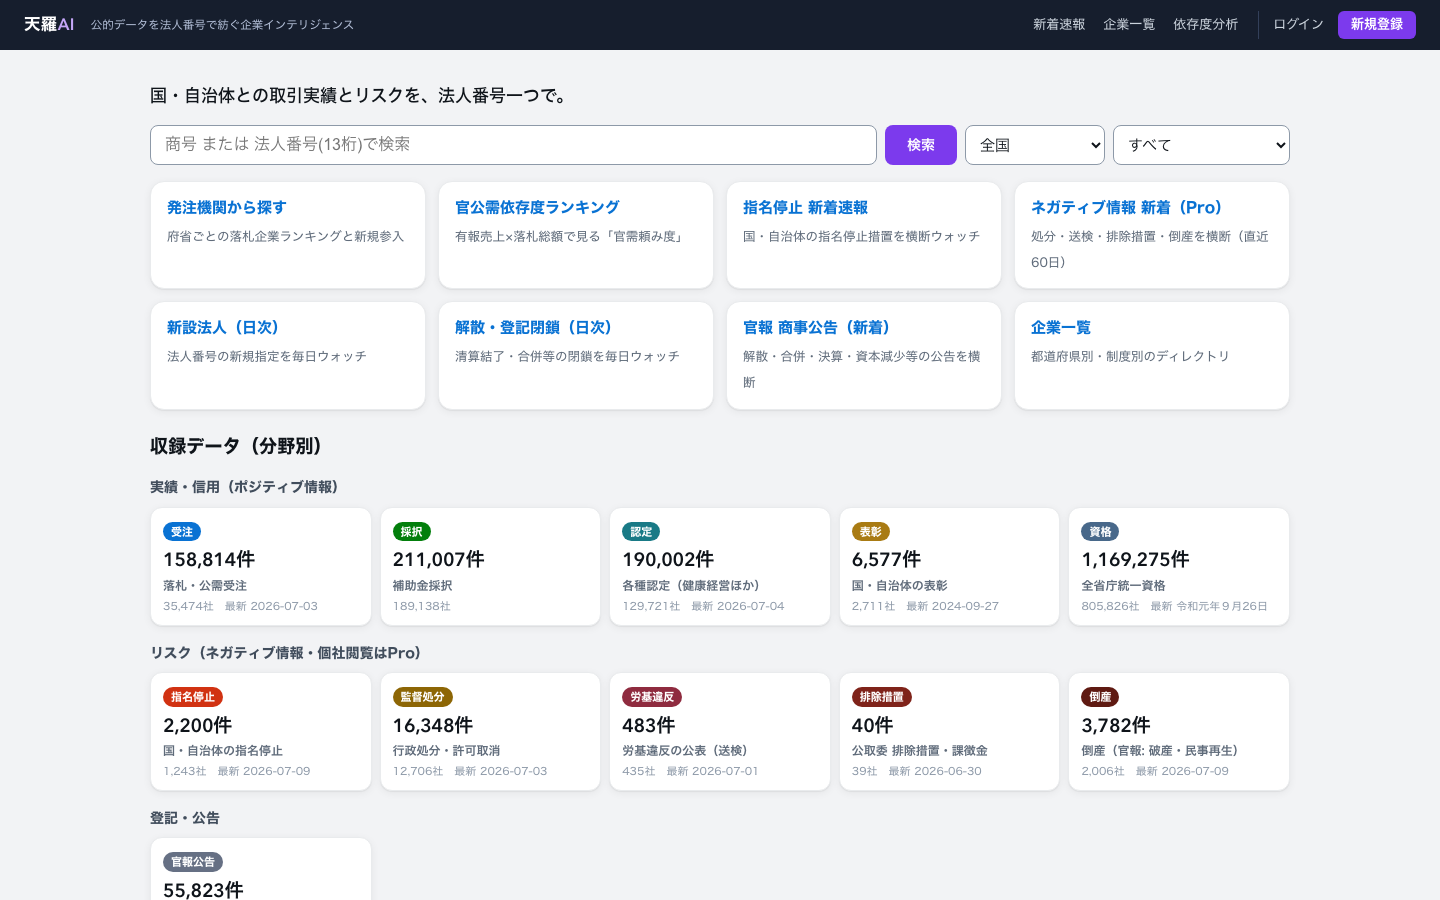Click the gray 官報公告 badge
The height and width of the screenshot is (900, 1440).
point(193,862)
